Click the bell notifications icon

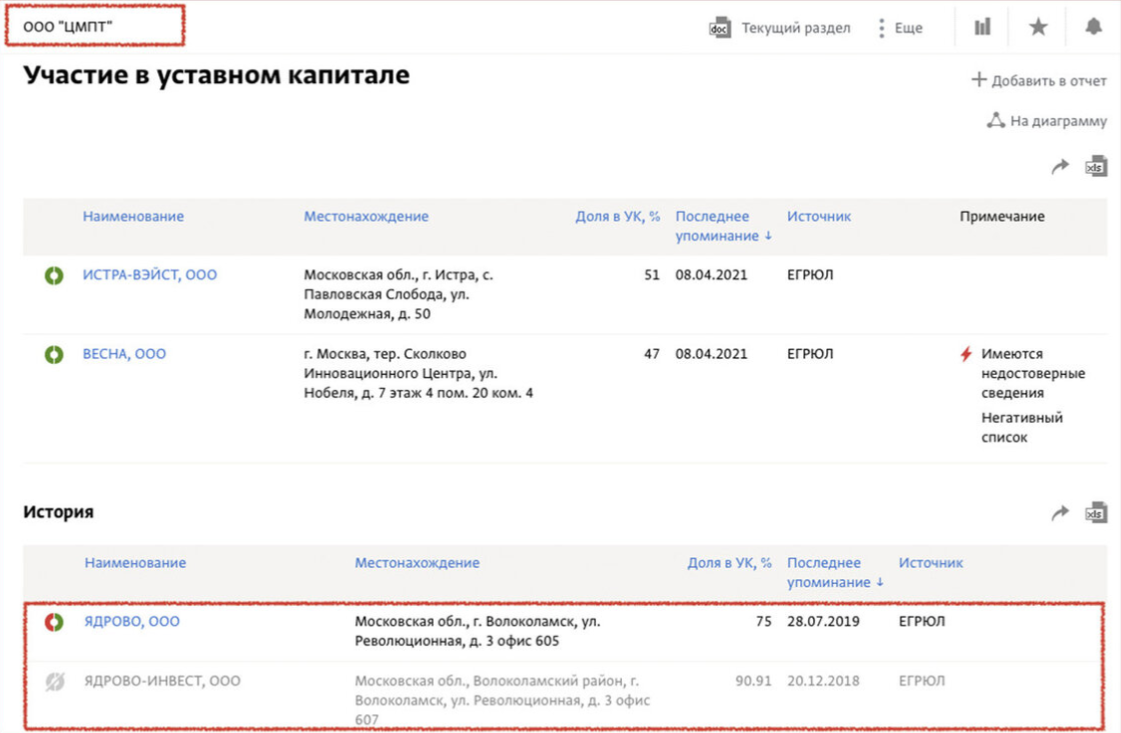(1093, 27)
